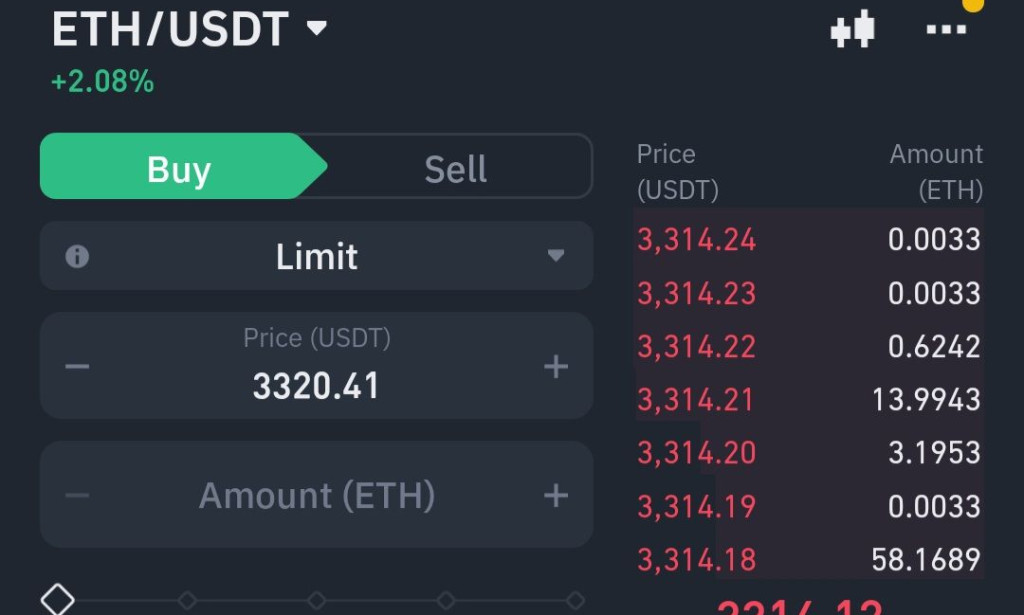Click the leftmost diamond on the amount slider

[57, 598]
